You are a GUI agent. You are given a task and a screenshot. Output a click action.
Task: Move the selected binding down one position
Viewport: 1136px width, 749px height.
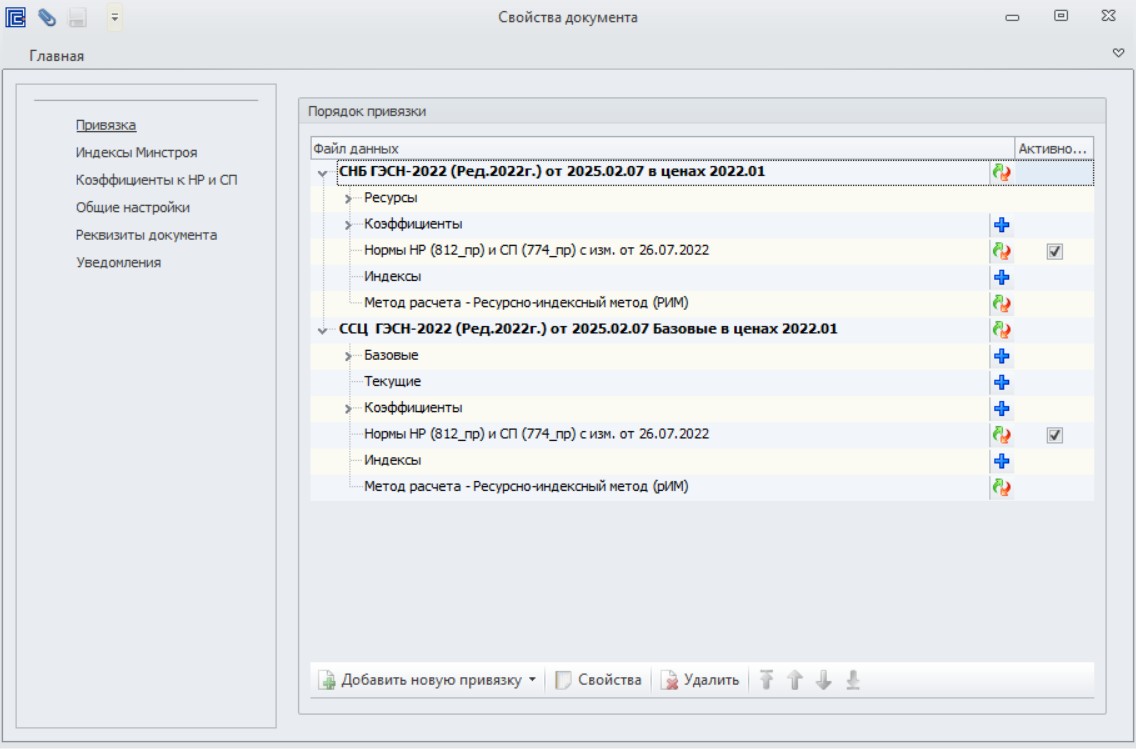[x=823, y=679]
